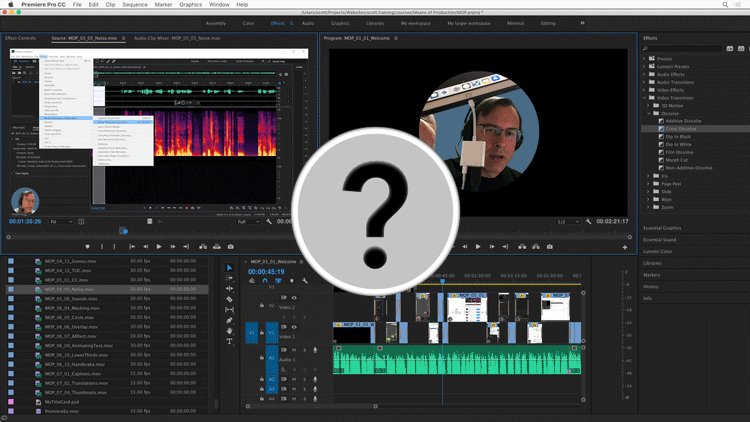The image size is (750, 422).
Task: Export frame from Program monitor
Action: [x=550, y=246]
